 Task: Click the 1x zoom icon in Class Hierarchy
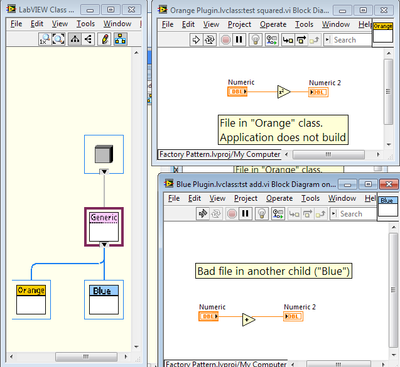tap(45, 39)
